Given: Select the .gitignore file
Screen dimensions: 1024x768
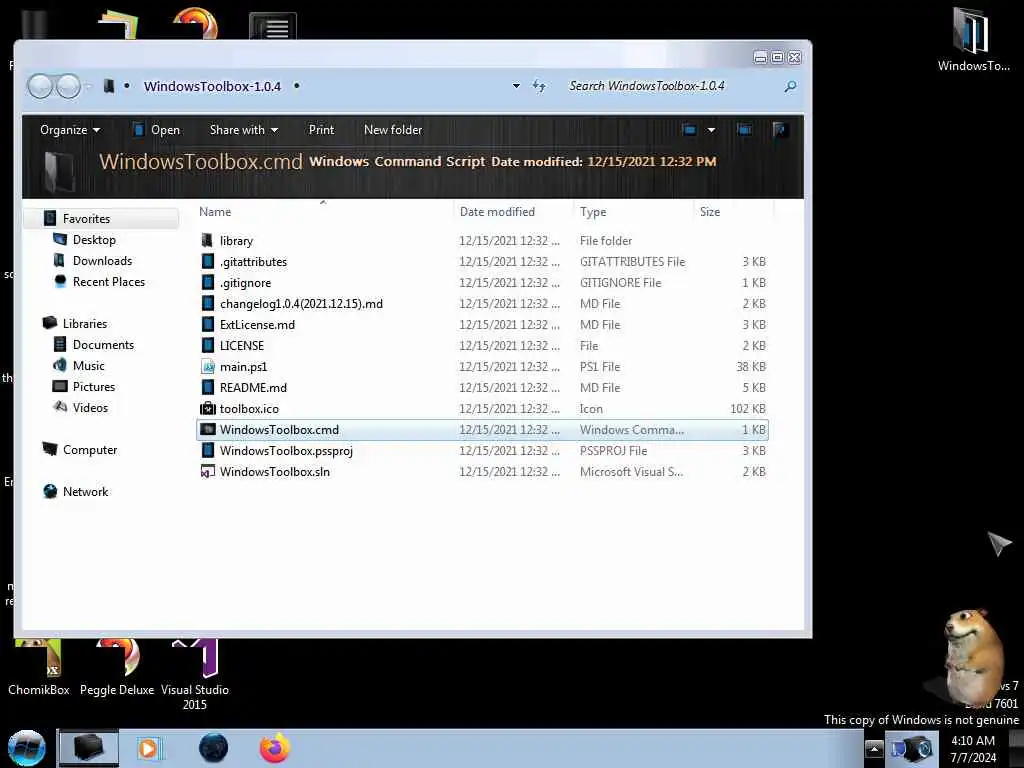Looking at the screenshot, I should click(x=483, y=283).
